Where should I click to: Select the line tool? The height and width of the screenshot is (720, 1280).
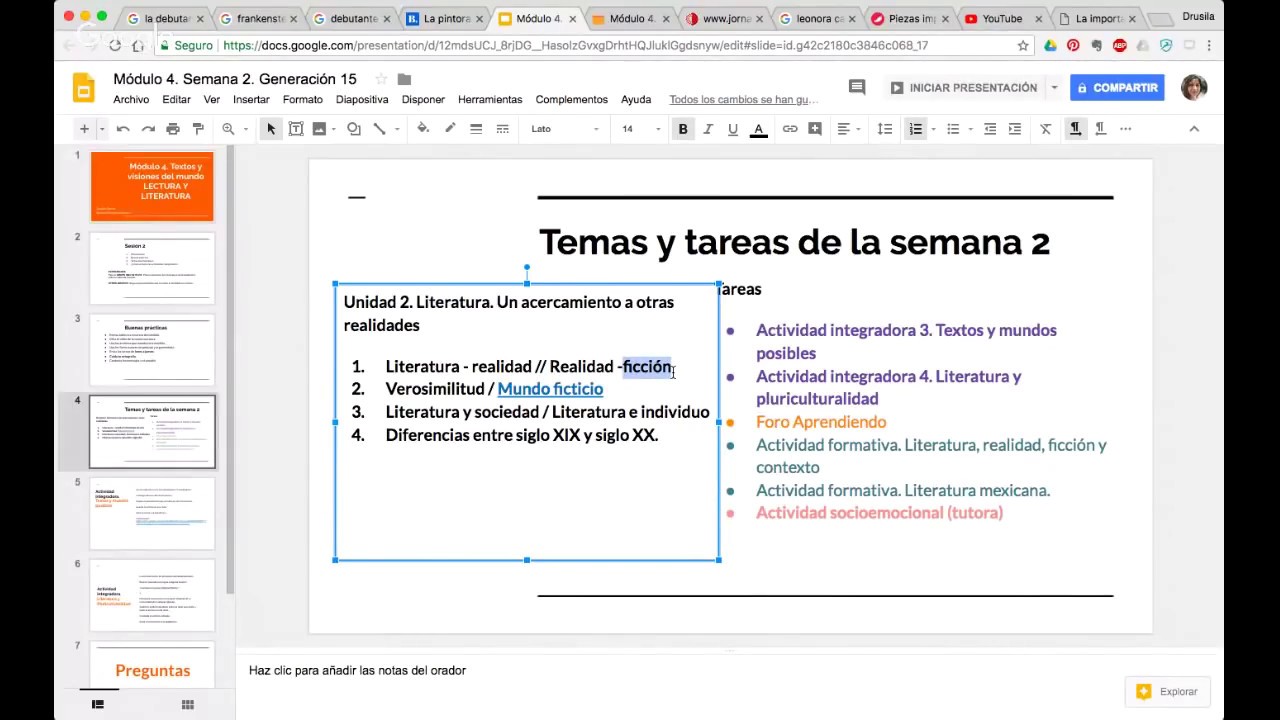(x=379, y=129)
